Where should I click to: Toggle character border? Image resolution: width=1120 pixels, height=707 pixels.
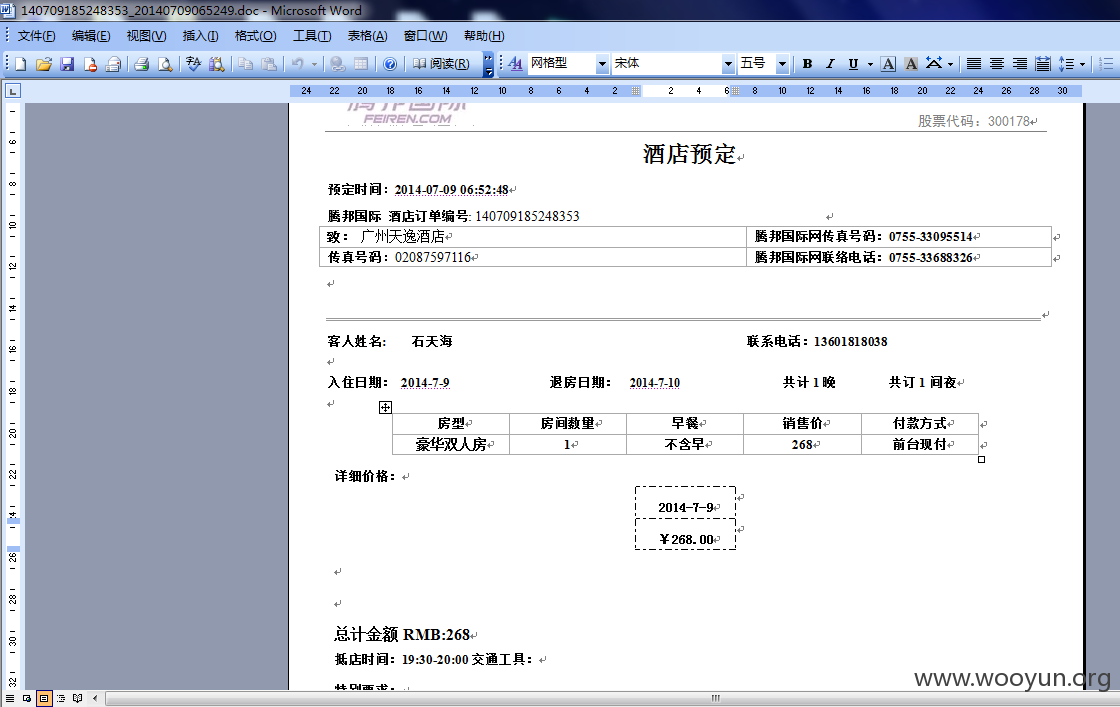(x=888, y=64)
